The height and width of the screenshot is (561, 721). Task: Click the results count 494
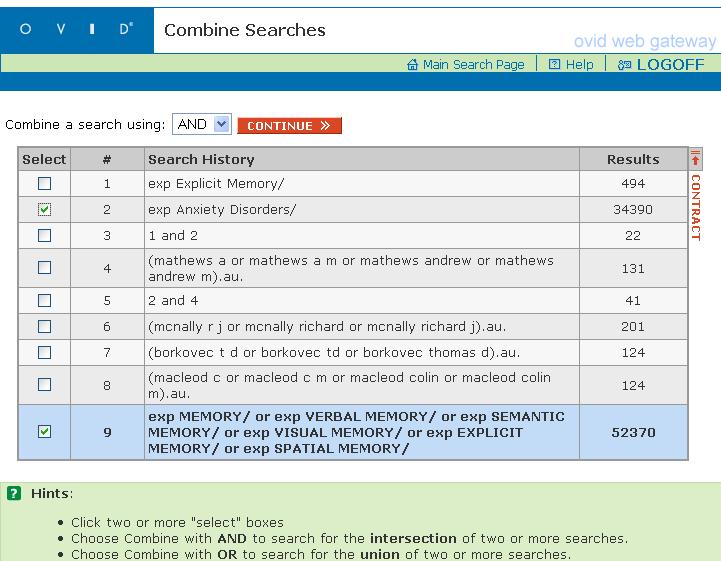[x=633, y=183]
